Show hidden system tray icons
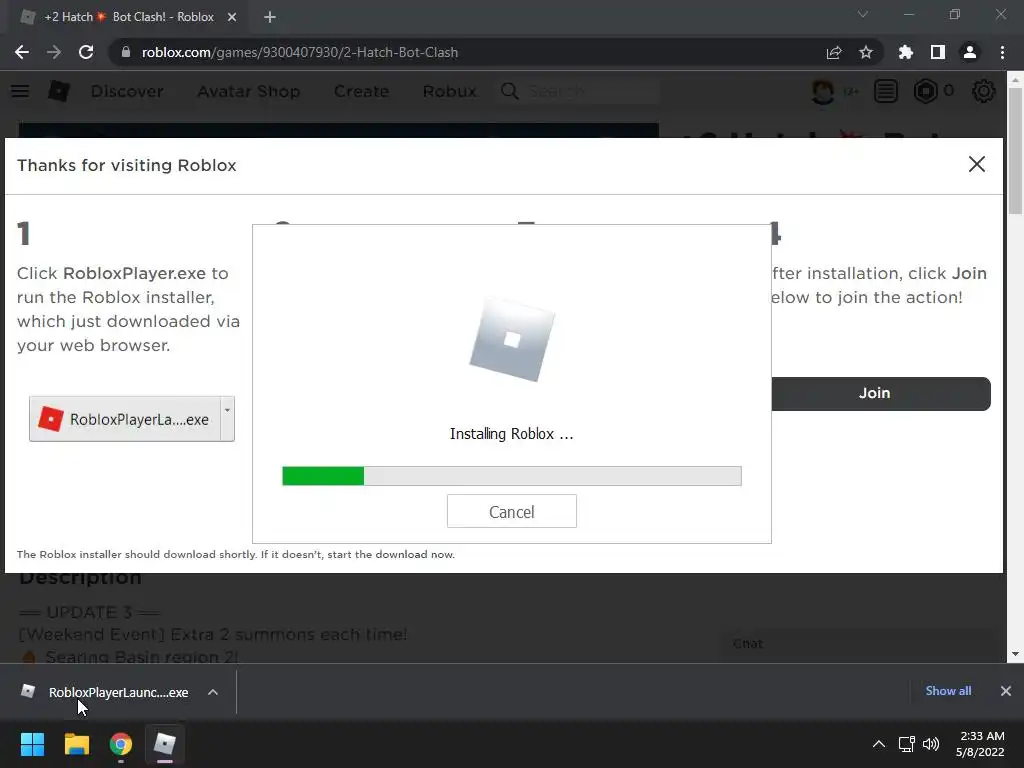Image resolution: width=1024 pixels, height=768 pixels. click(x=879, y=744)
